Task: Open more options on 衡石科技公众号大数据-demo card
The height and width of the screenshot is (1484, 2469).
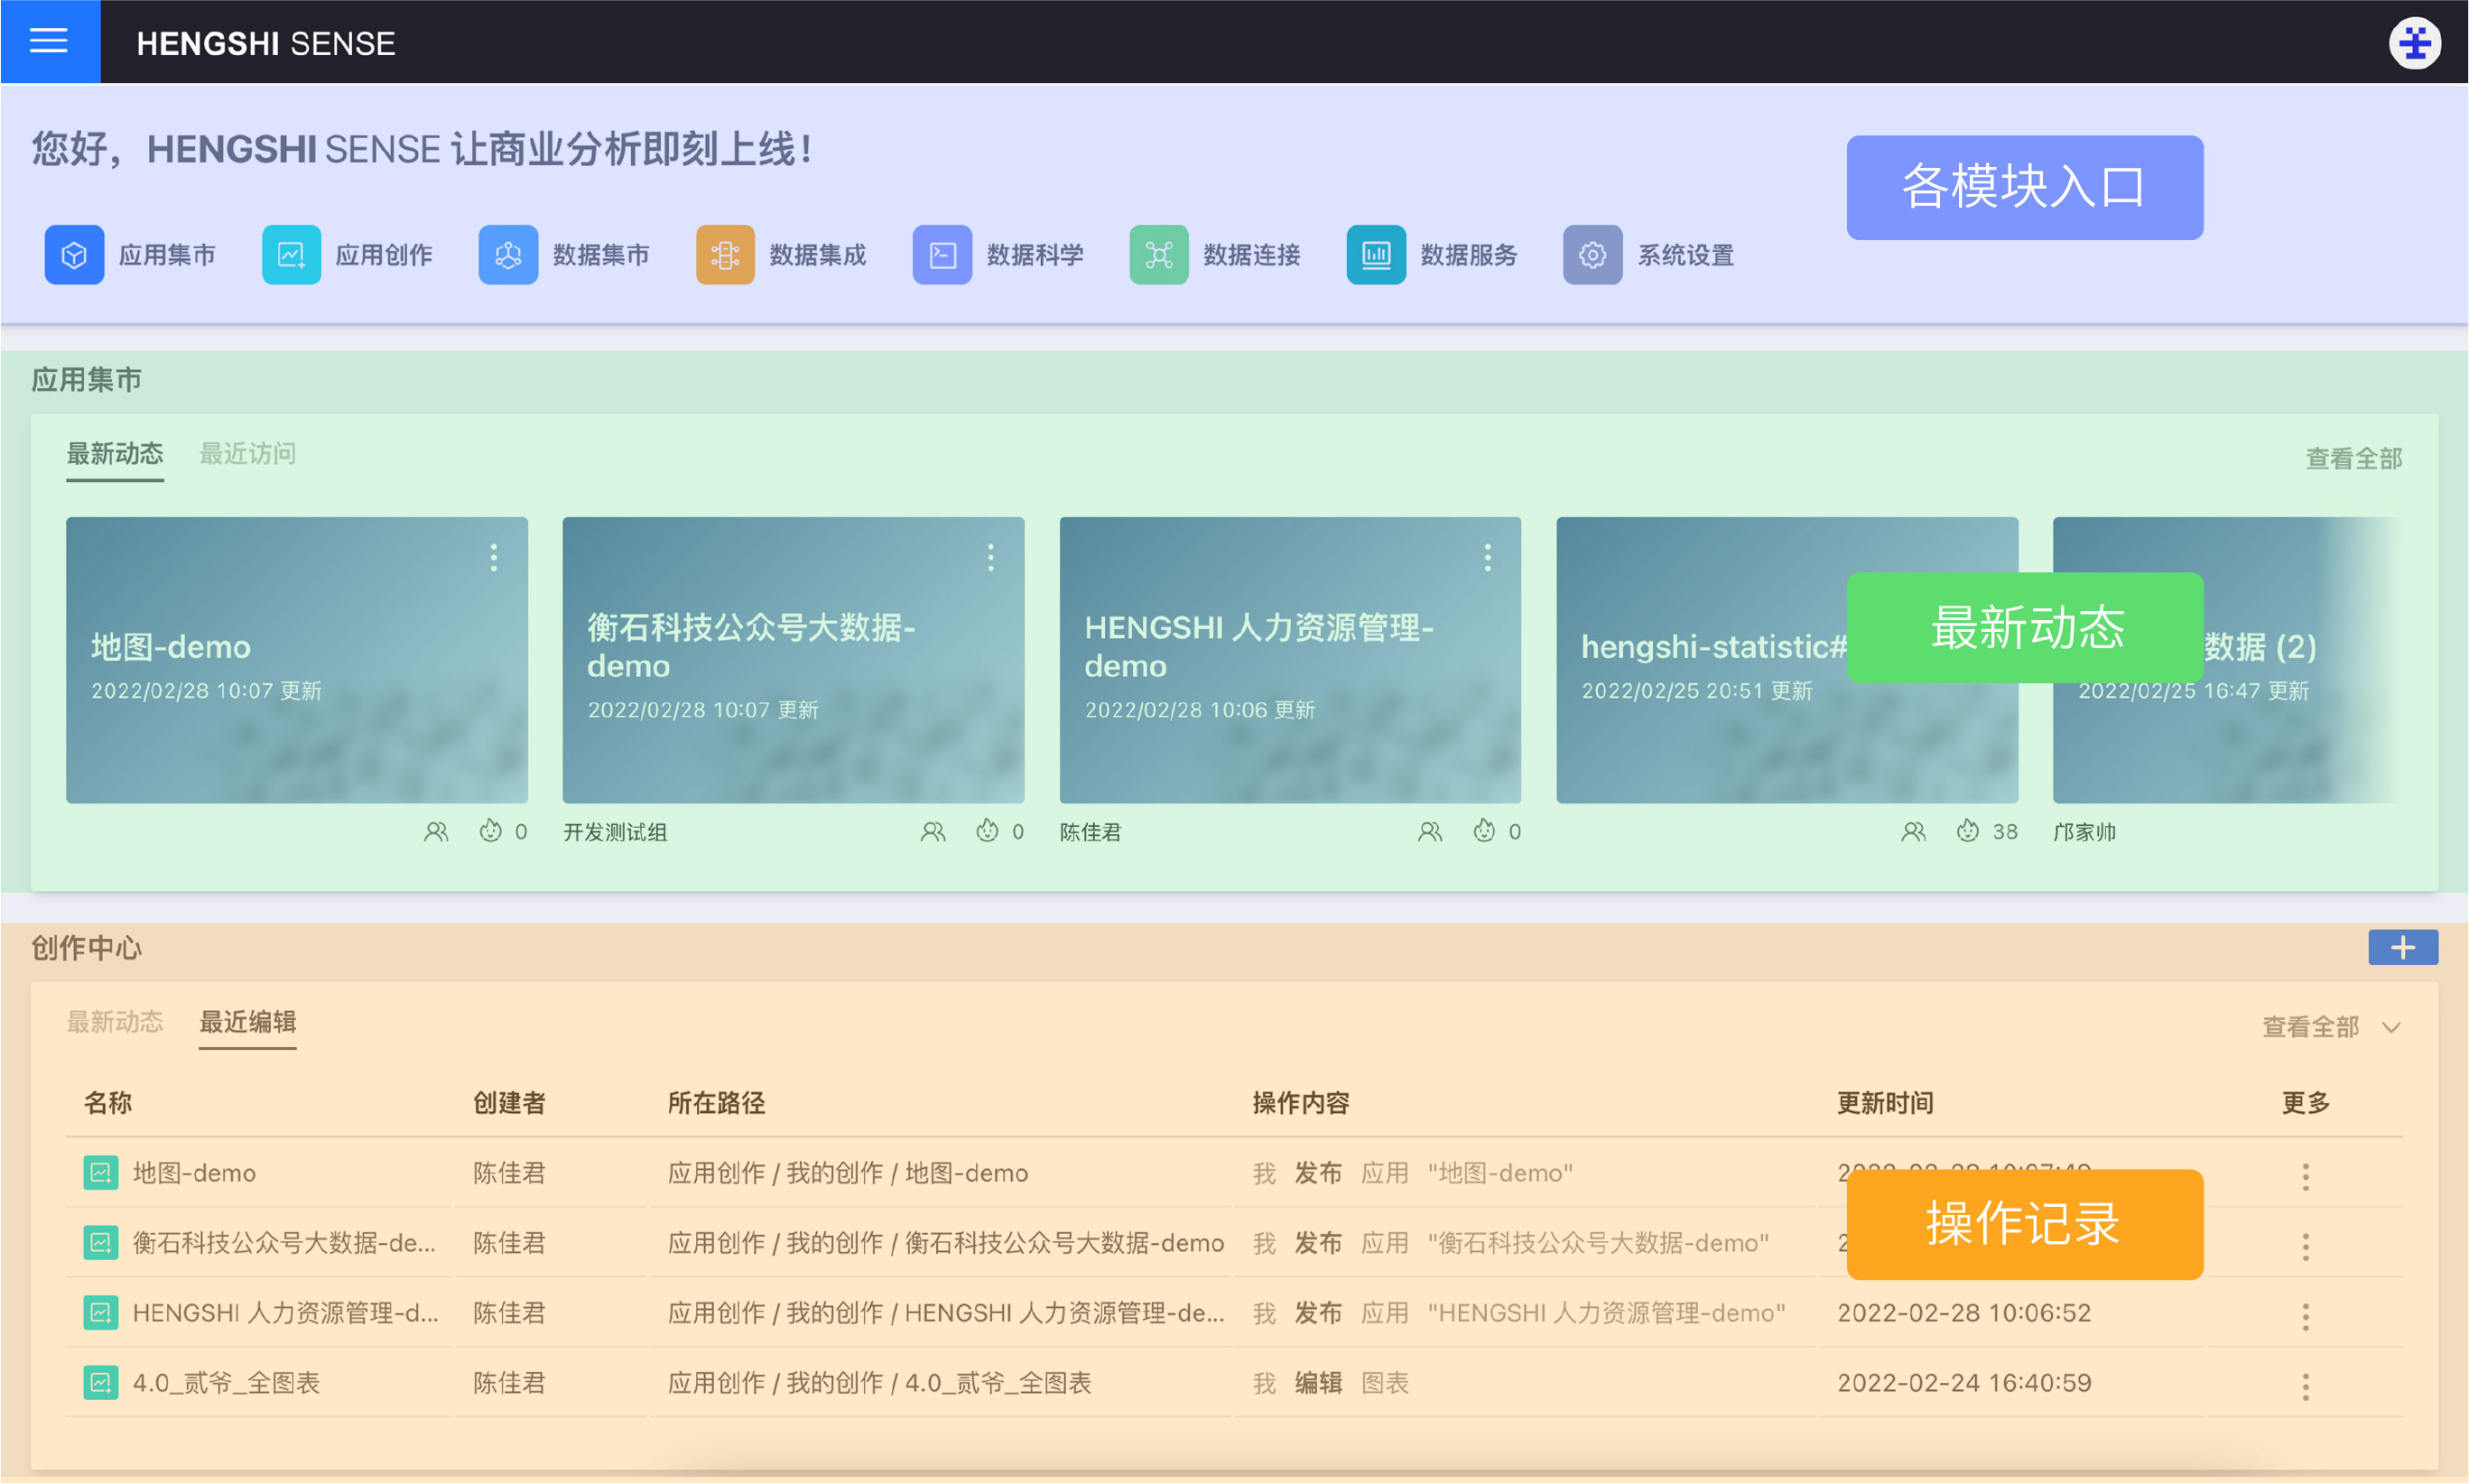Action: tap(991, 558)
